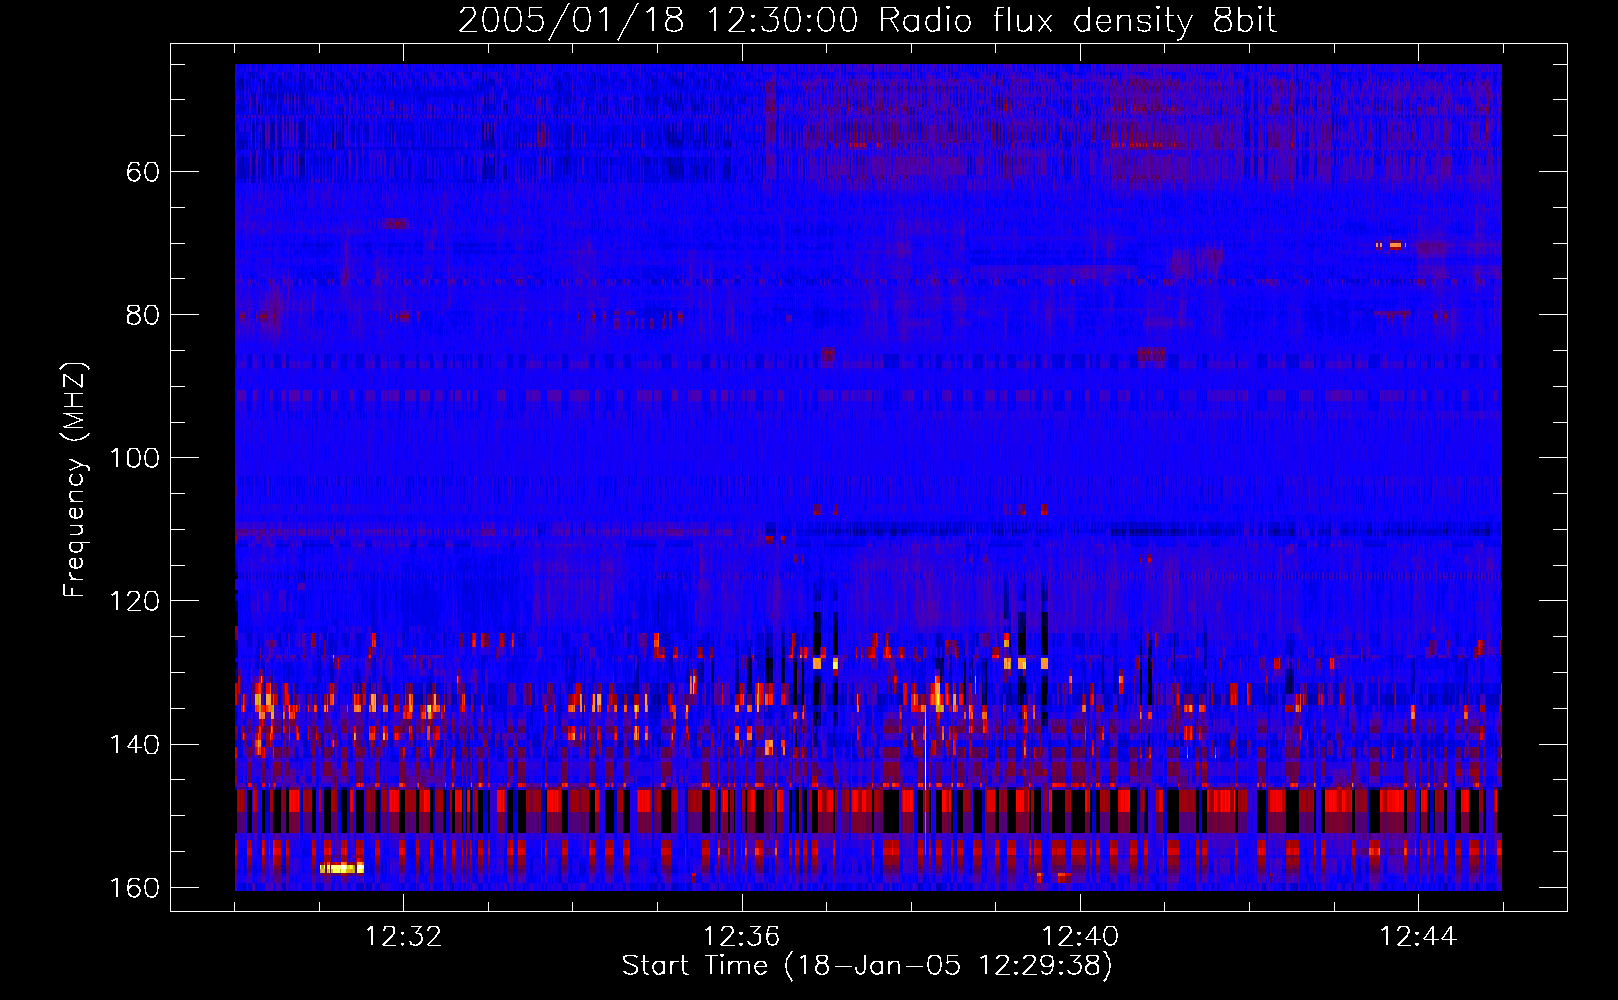Click the 80 frequency tick label
The image size is (1618, 1000).
[x=143, y=315]
